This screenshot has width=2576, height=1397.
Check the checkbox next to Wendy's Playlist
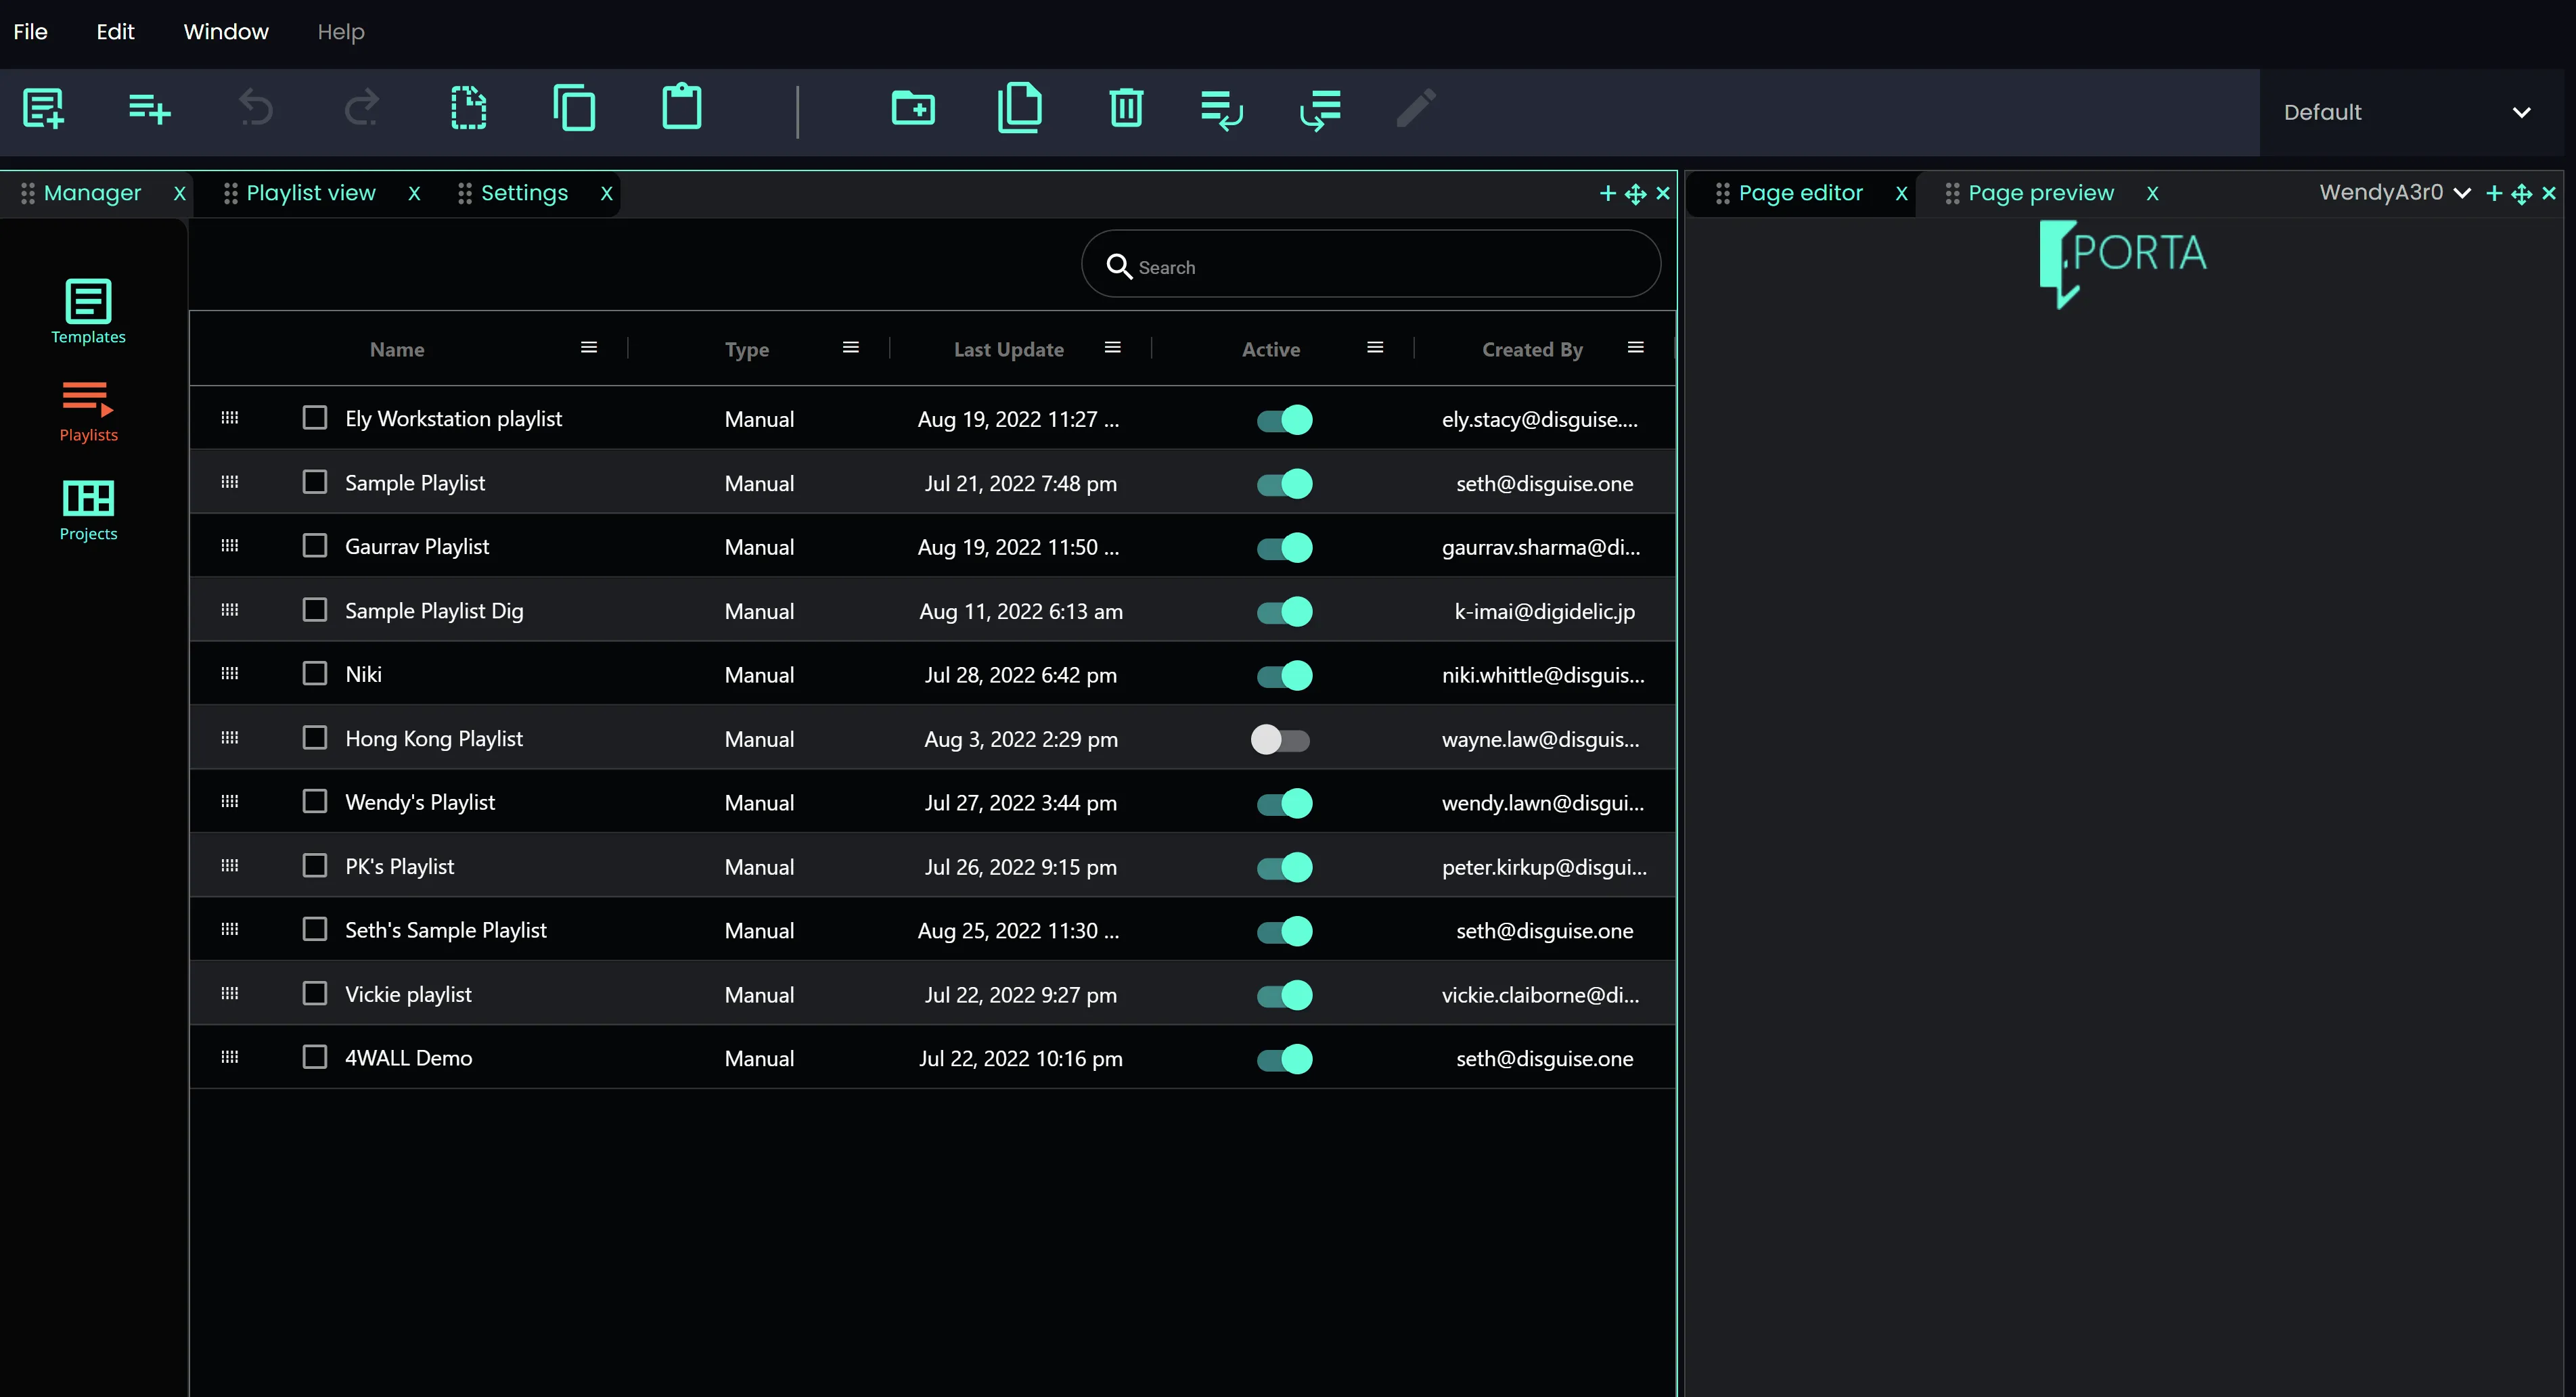click(x=315, y=801)
